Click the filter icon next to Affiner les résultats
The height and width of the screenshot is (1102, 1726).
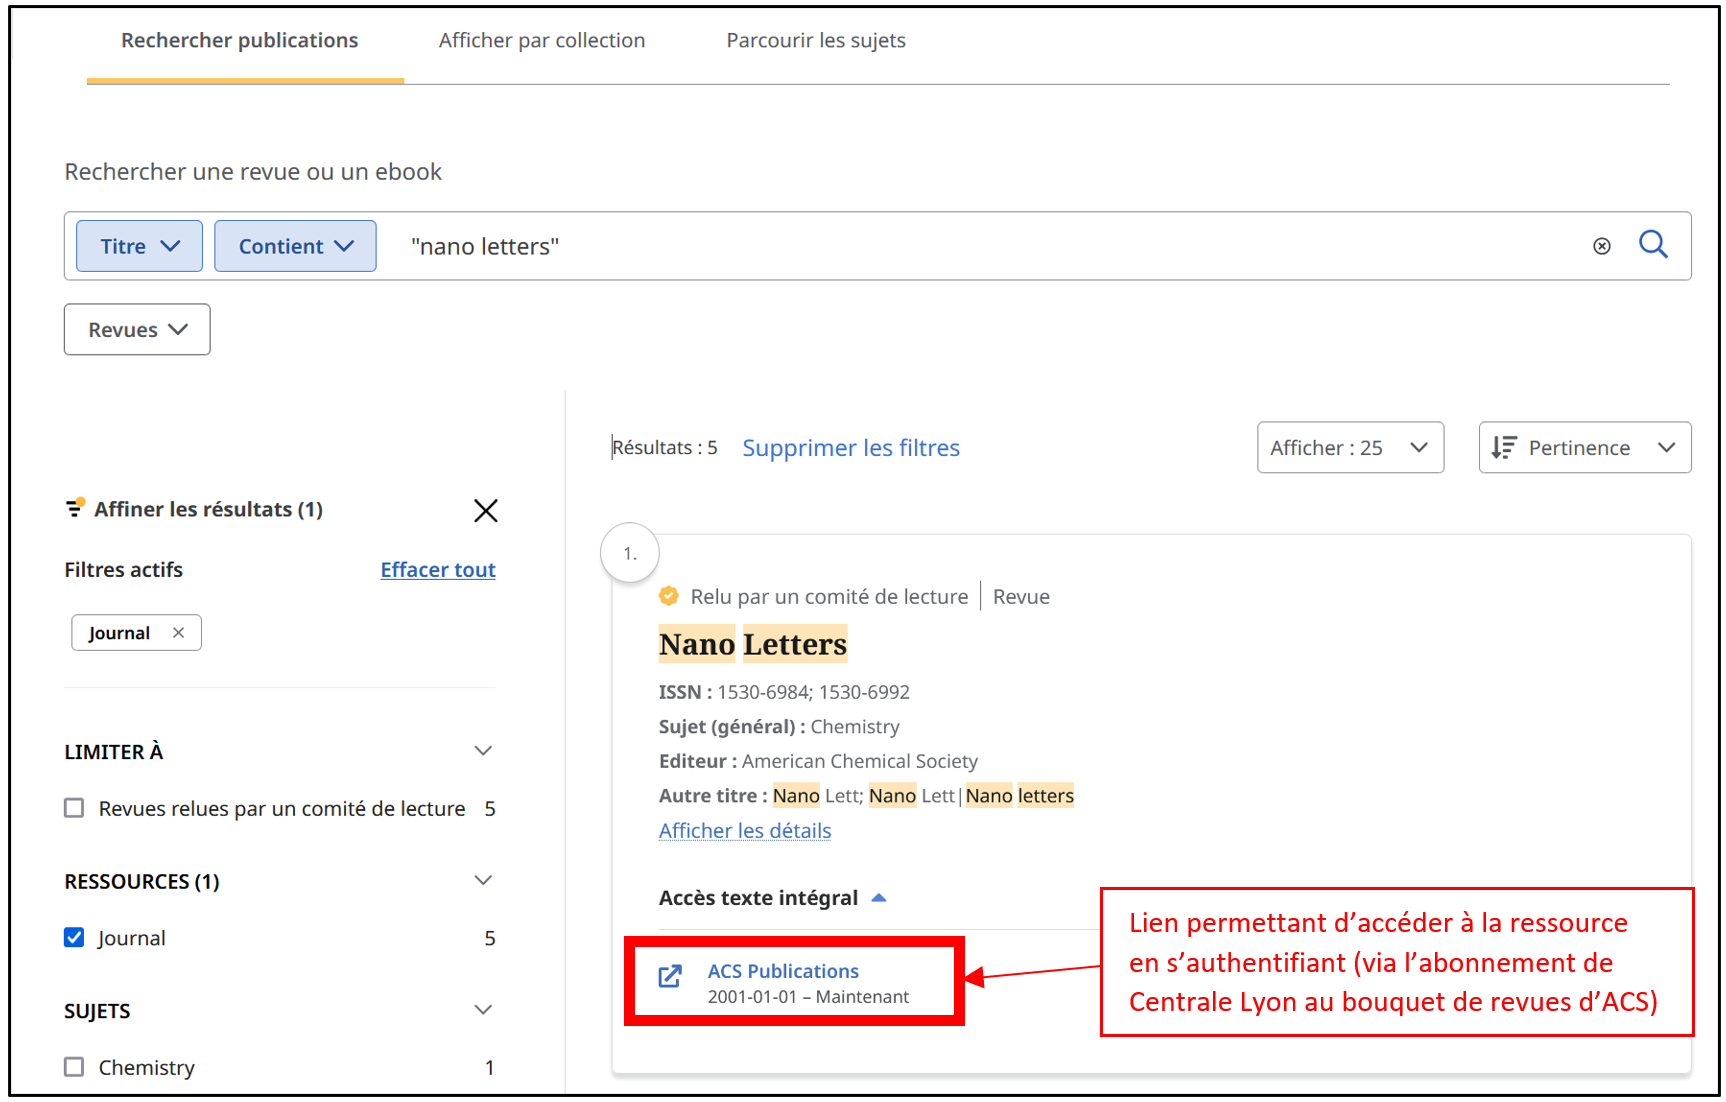75,508
